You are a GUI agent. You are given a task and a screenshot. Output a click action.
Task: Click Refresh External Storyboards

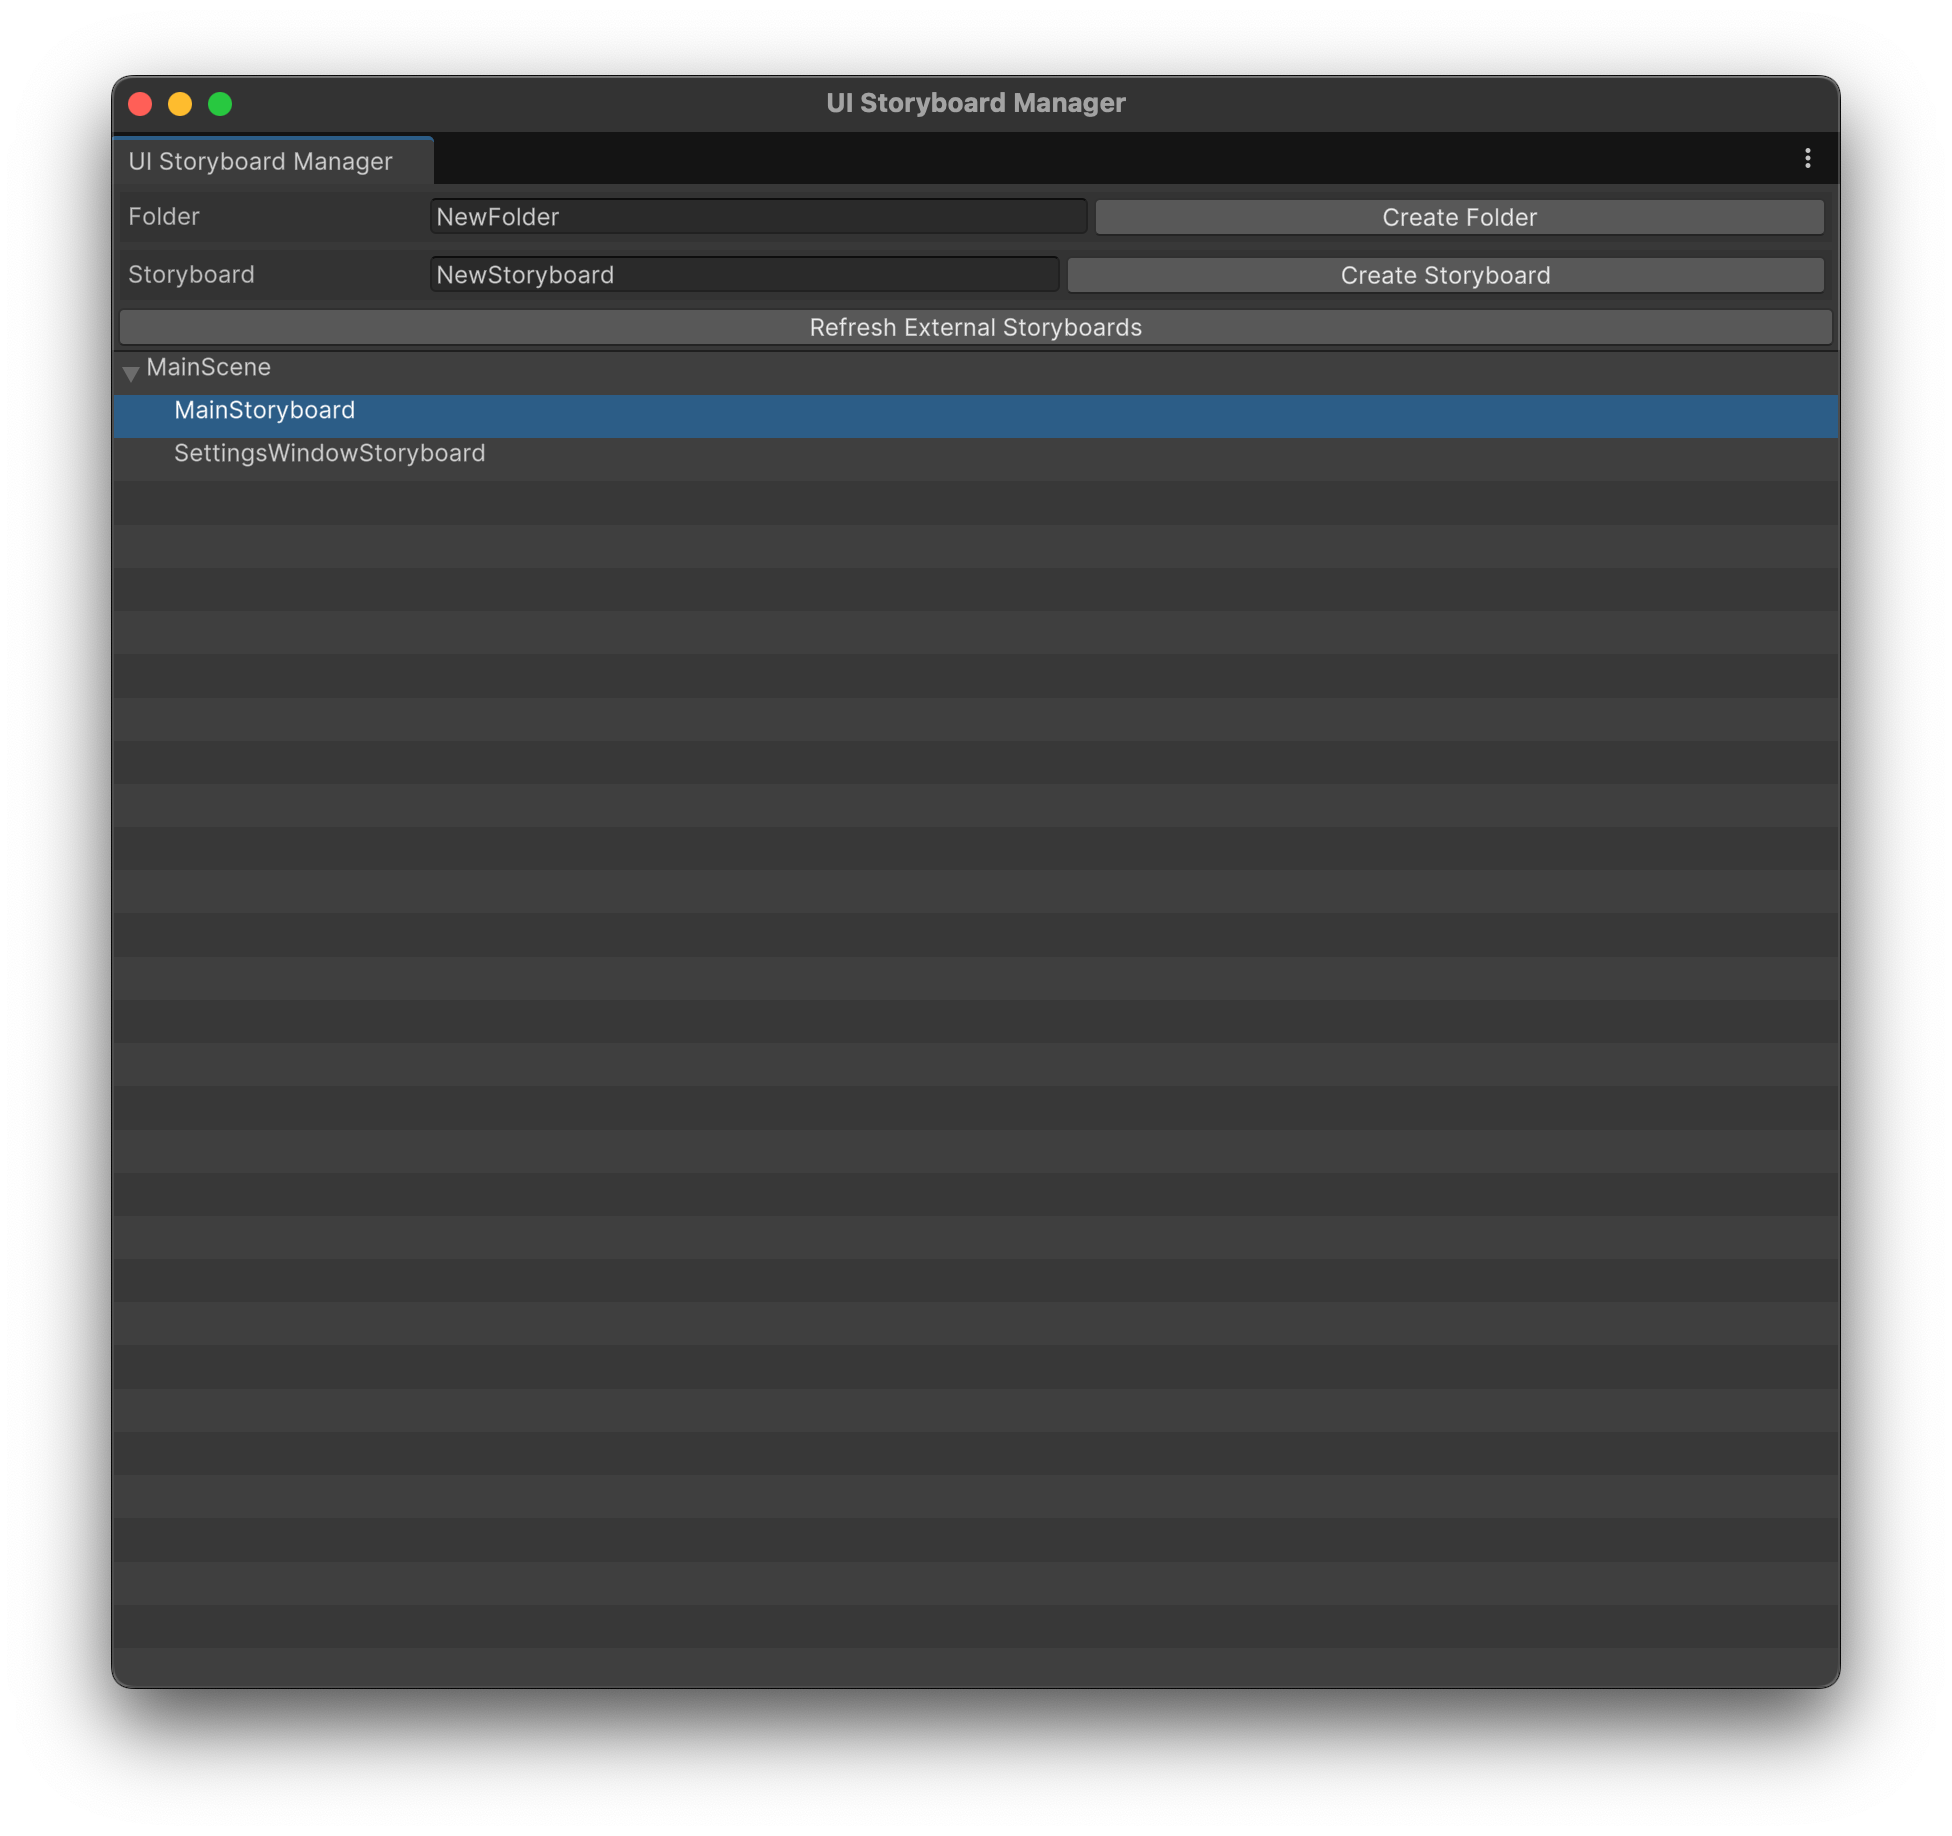point(975,328)
